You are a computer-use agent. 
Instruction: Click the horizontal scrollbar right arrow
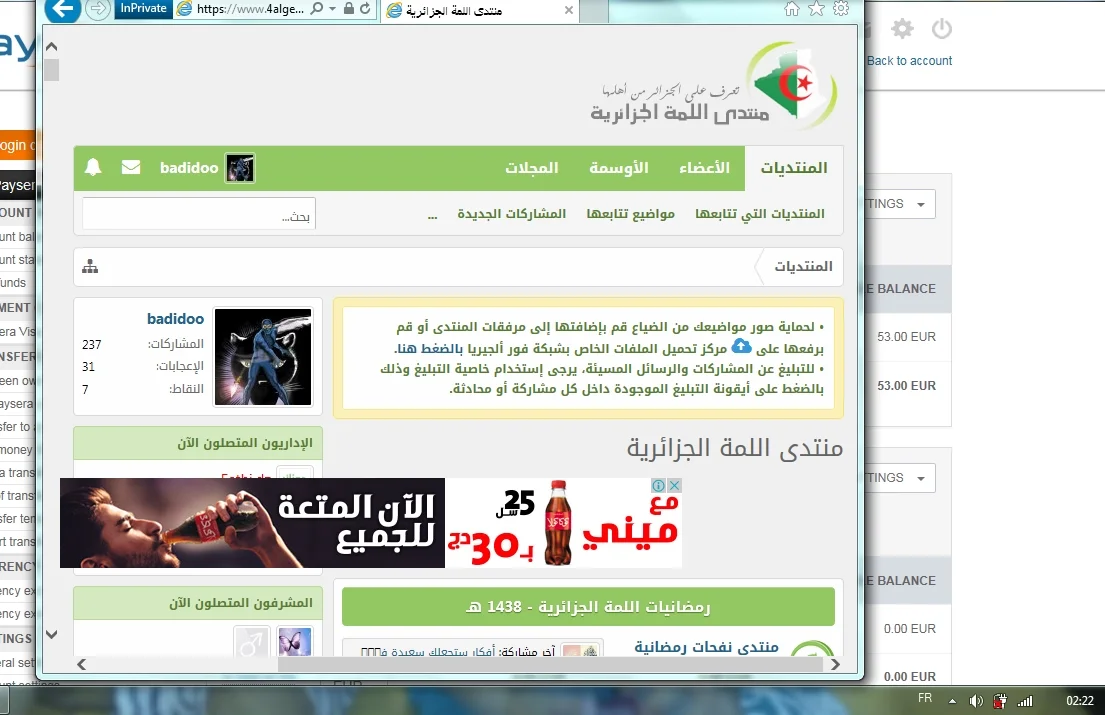835,664
